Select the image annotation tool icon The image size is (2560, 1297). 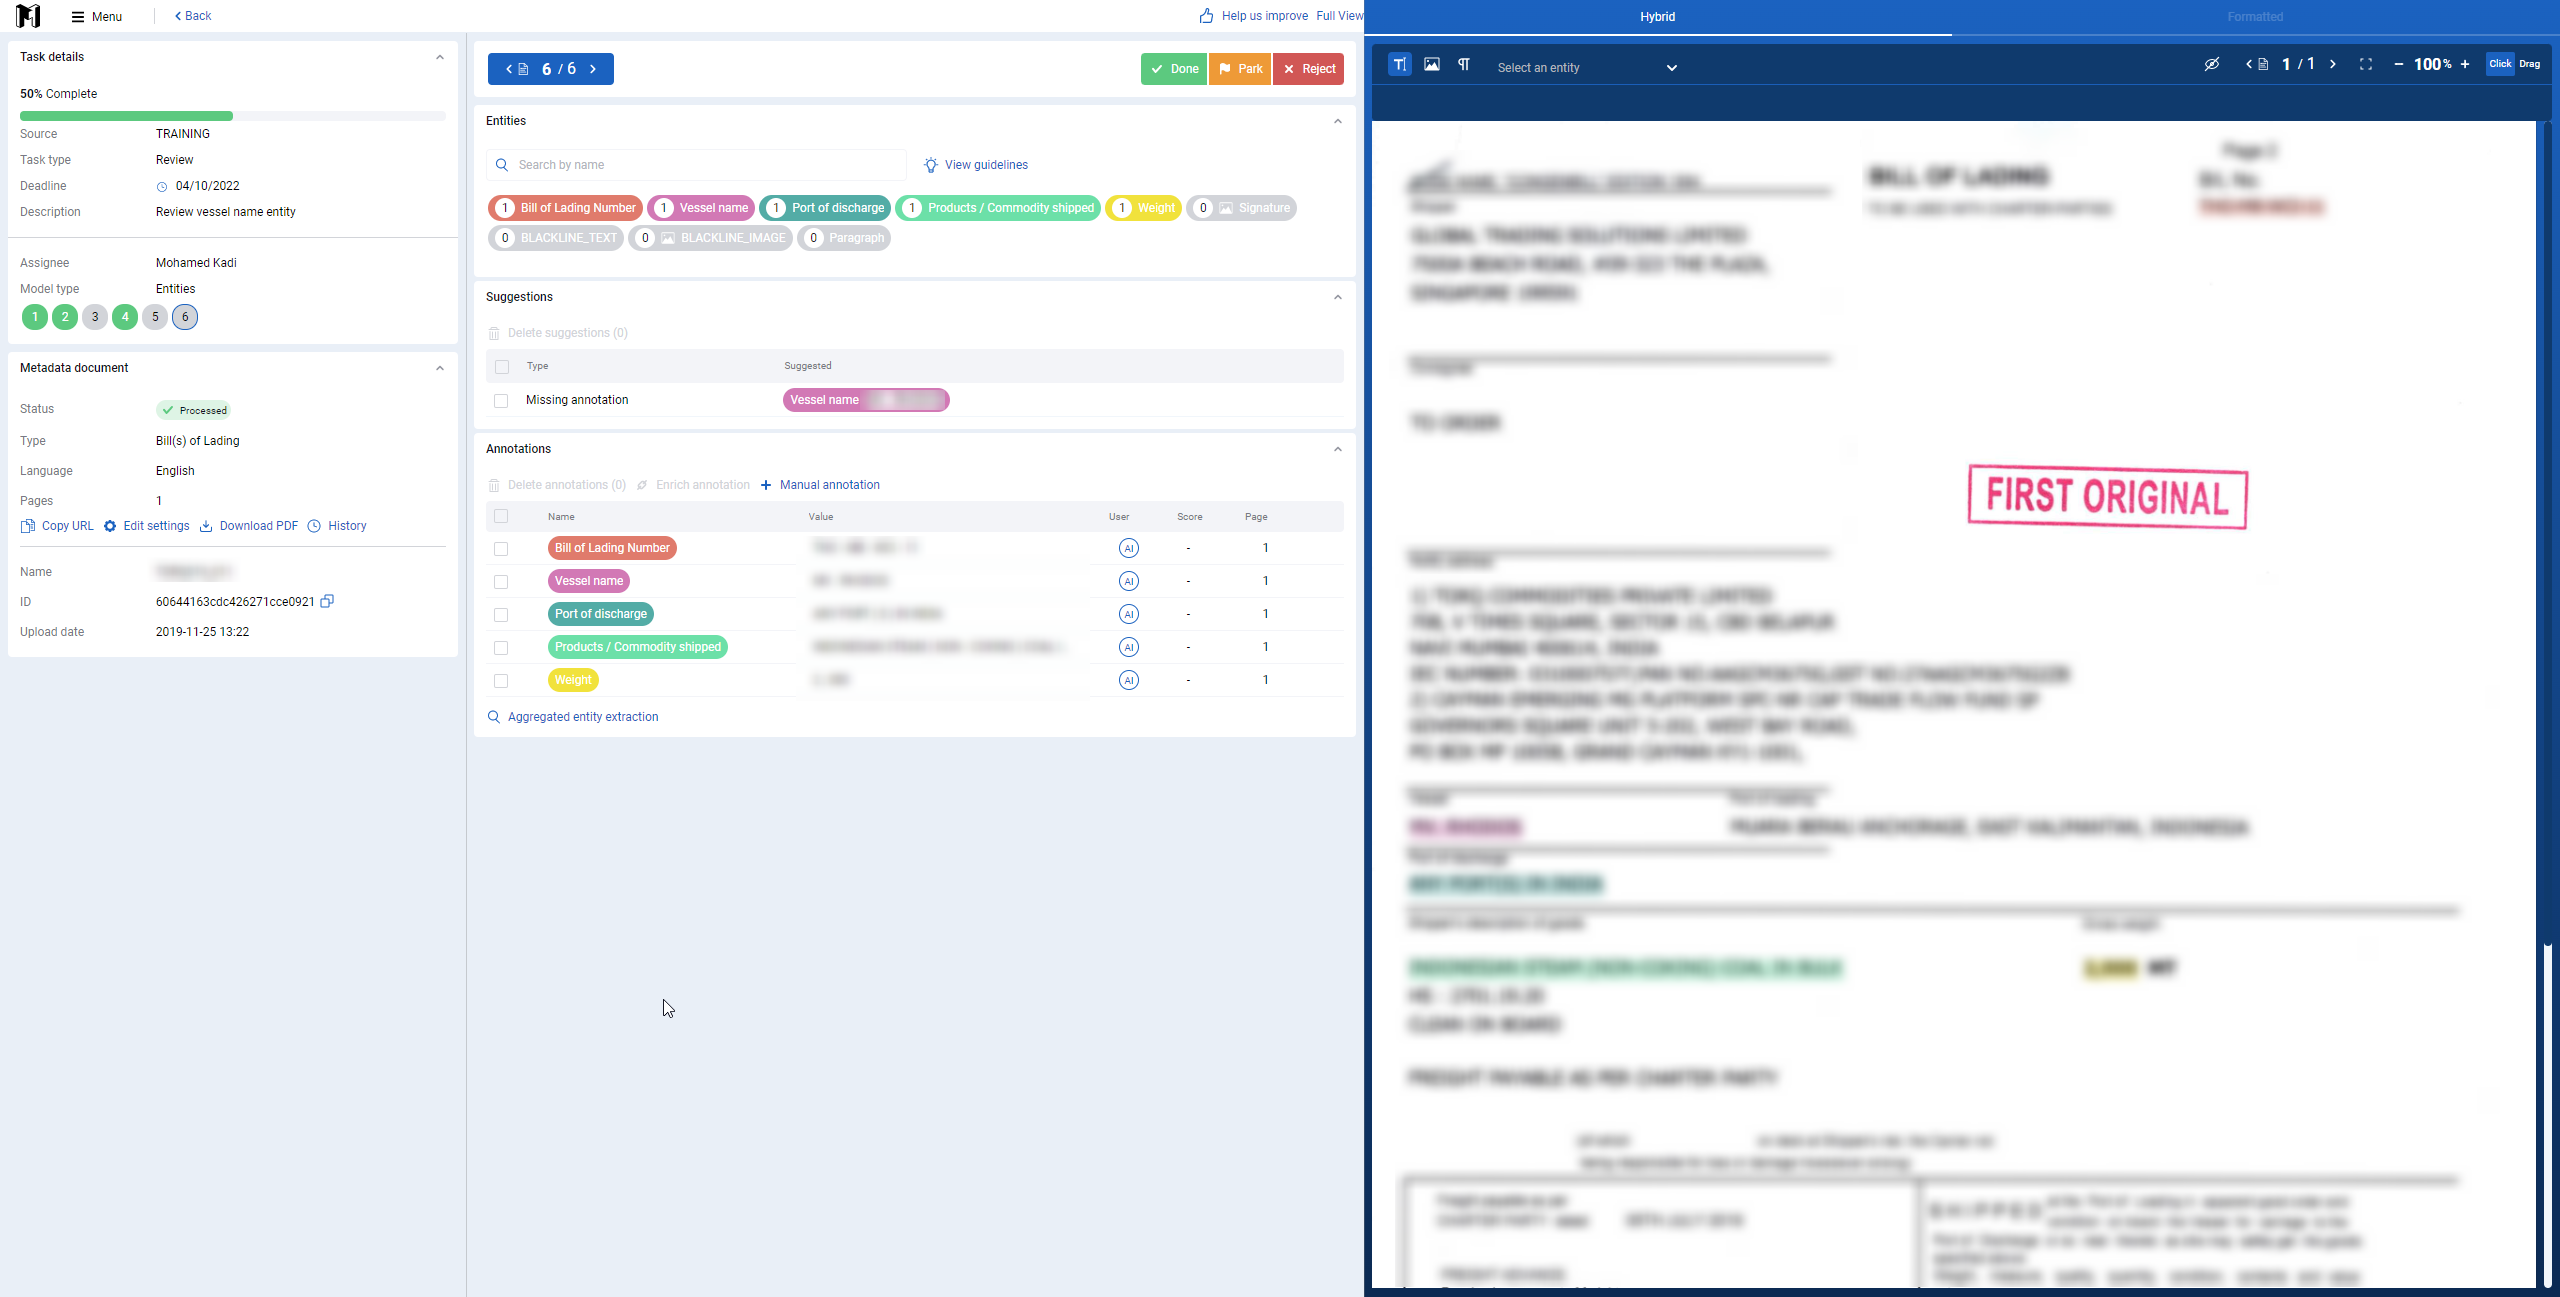pyautogui.click(x=1432, y=64)
